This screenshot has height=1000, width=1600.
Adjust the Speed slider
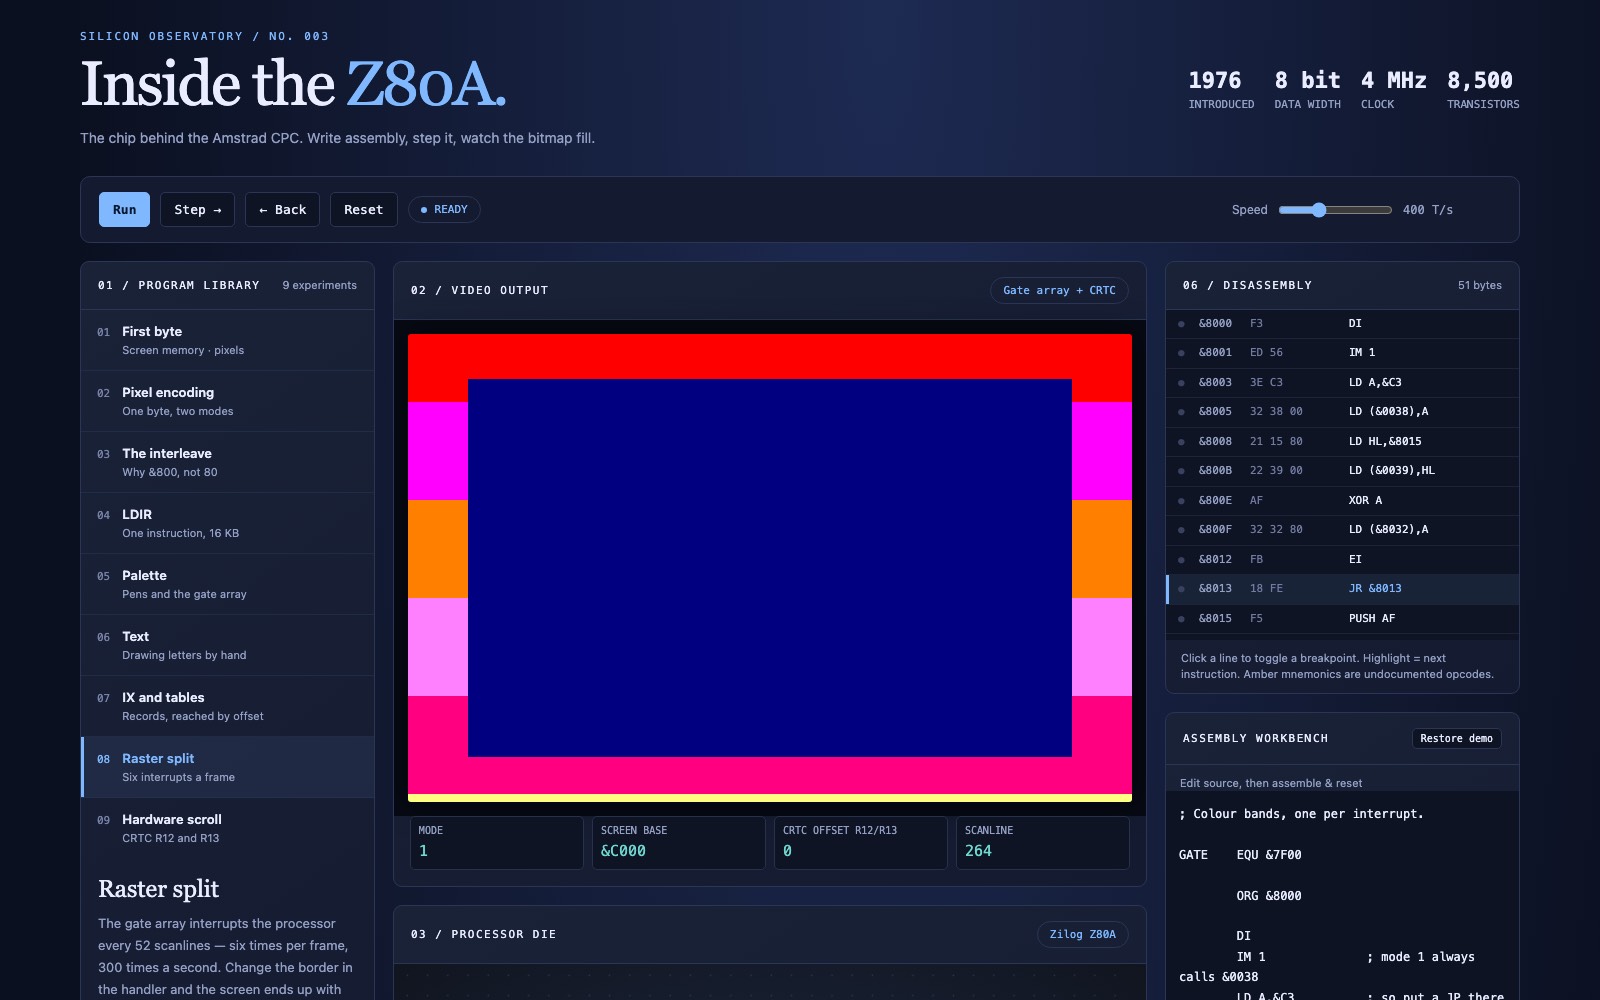point(1335,210)
